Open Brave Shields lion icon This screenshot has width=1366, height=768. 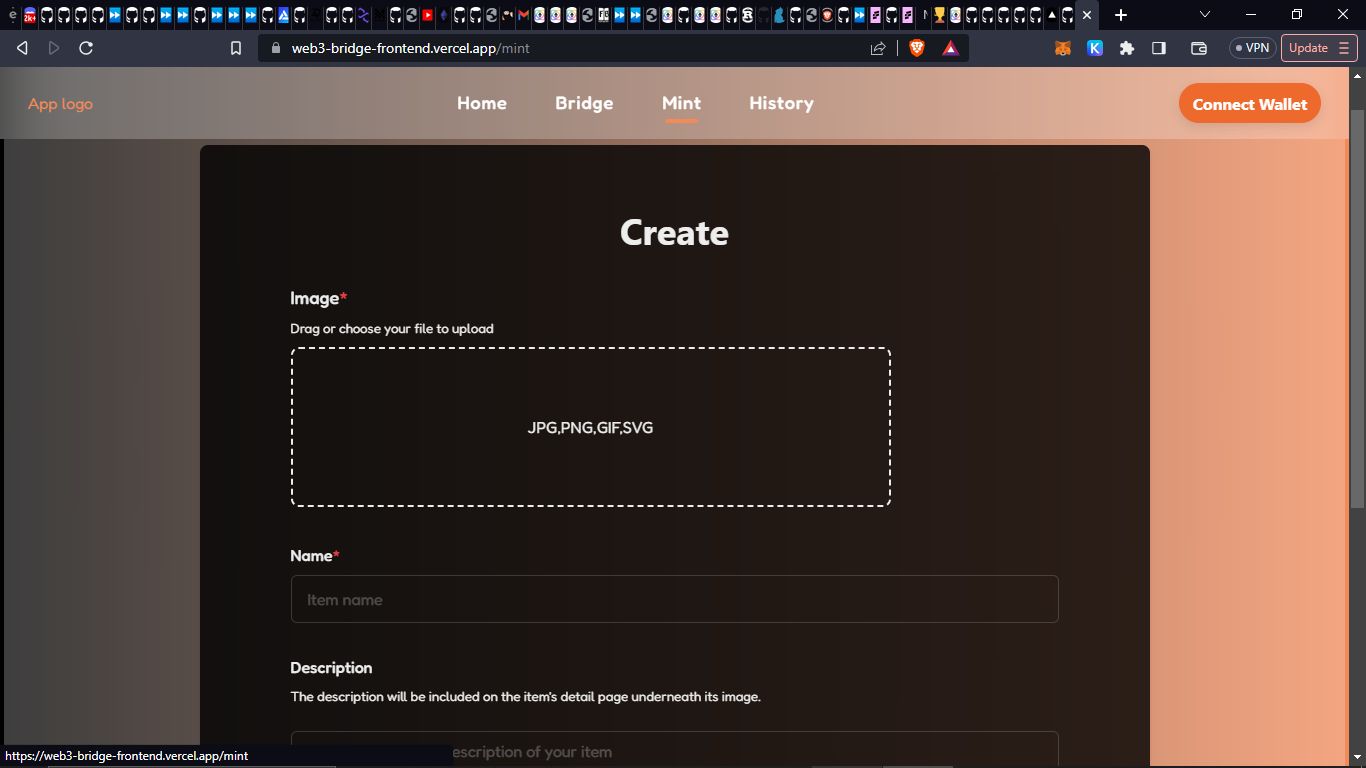point(917,48)
